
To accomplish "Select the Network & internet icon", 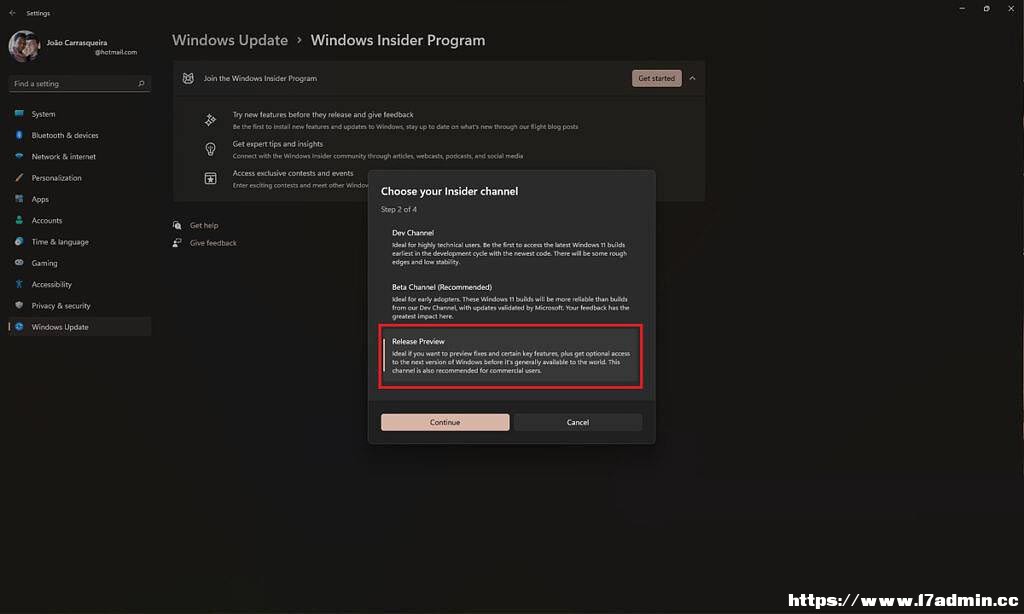I will point(19,157).
